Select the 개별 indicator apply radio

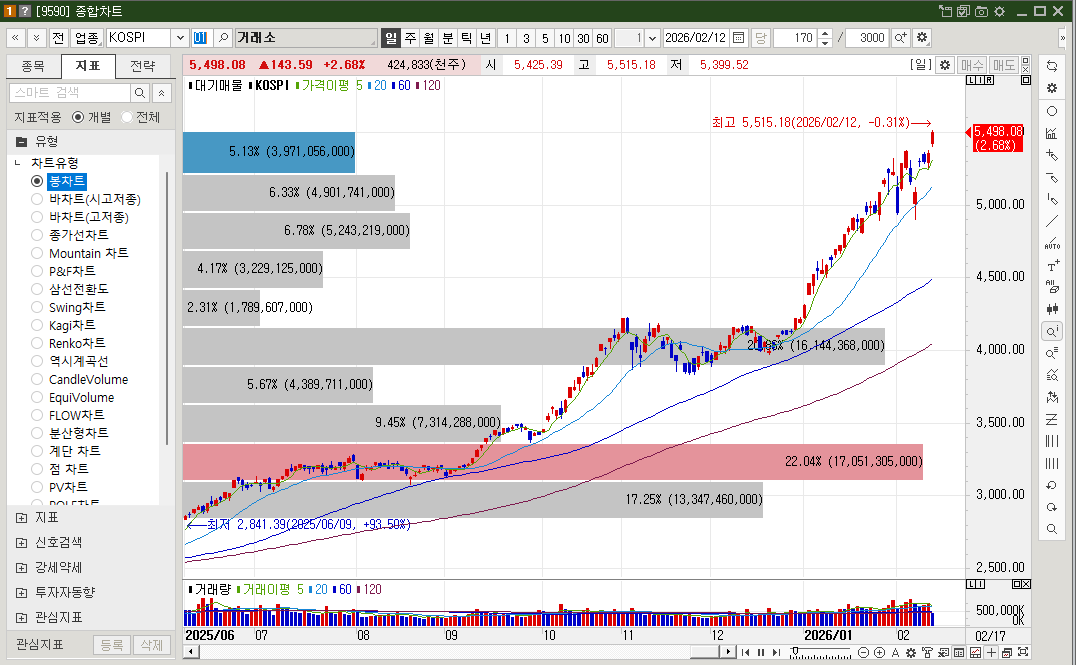click(x=78, y=117)
